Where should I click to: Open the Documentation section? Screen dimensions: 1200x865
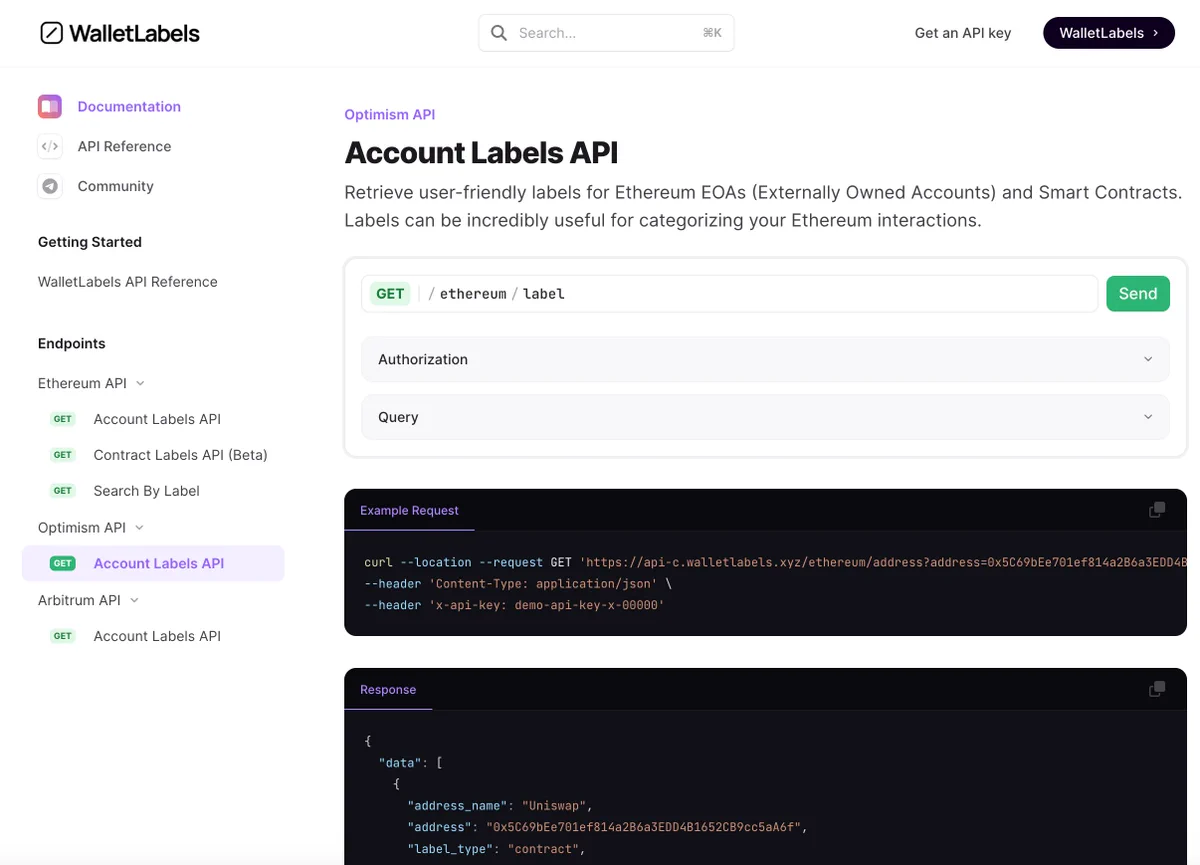pyautogui.click(x=129, y=106)
